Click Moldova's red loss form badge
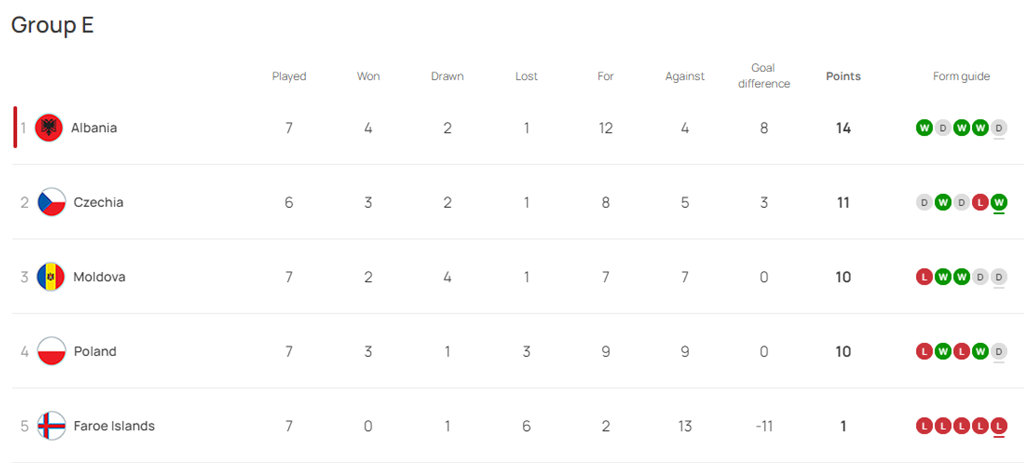The image size is (1024, 463). point(923,277)
